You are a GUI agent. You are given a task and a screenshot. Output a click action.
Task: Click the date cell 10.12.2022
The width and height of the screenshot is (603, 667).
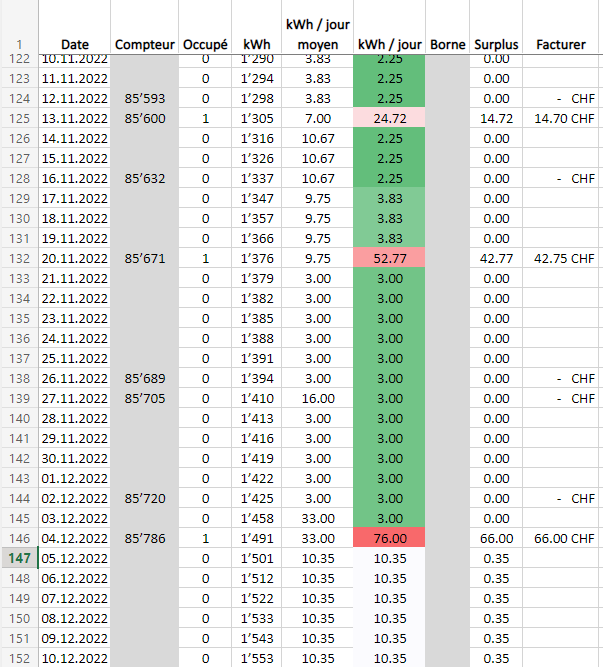(x=74, y=658)
